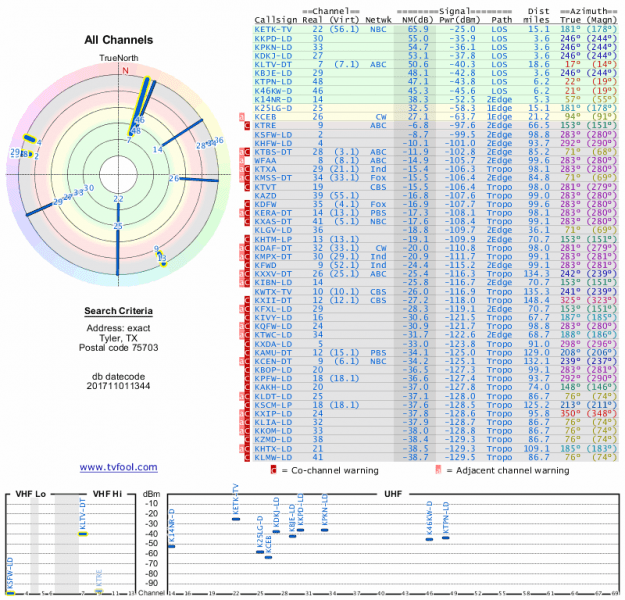
Task: Click the Pwr(dBm) column header
Action: (460, 20)
